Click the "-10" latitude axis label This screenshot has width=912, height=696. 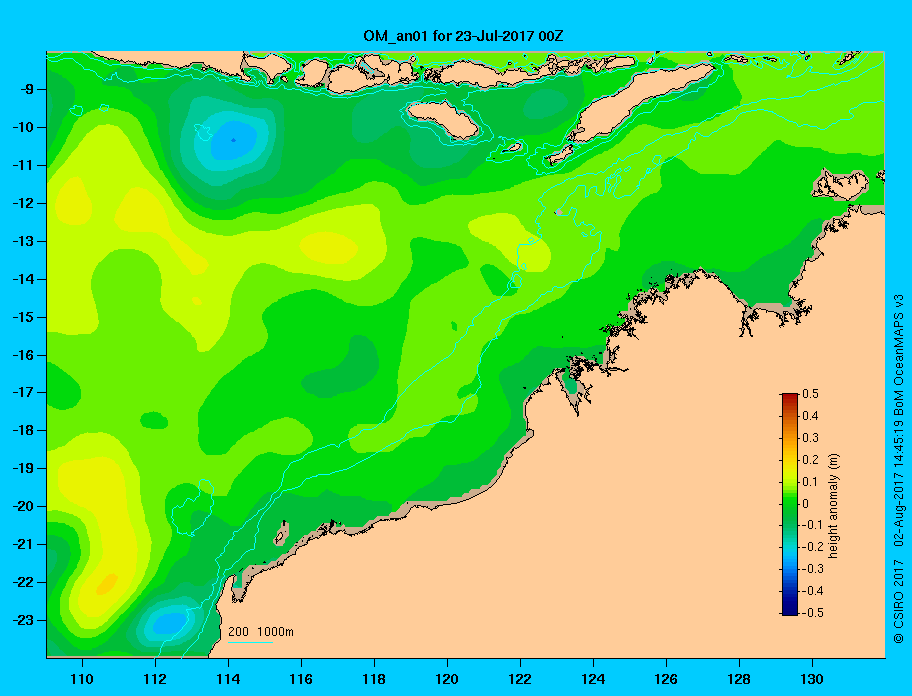[24, 127]
